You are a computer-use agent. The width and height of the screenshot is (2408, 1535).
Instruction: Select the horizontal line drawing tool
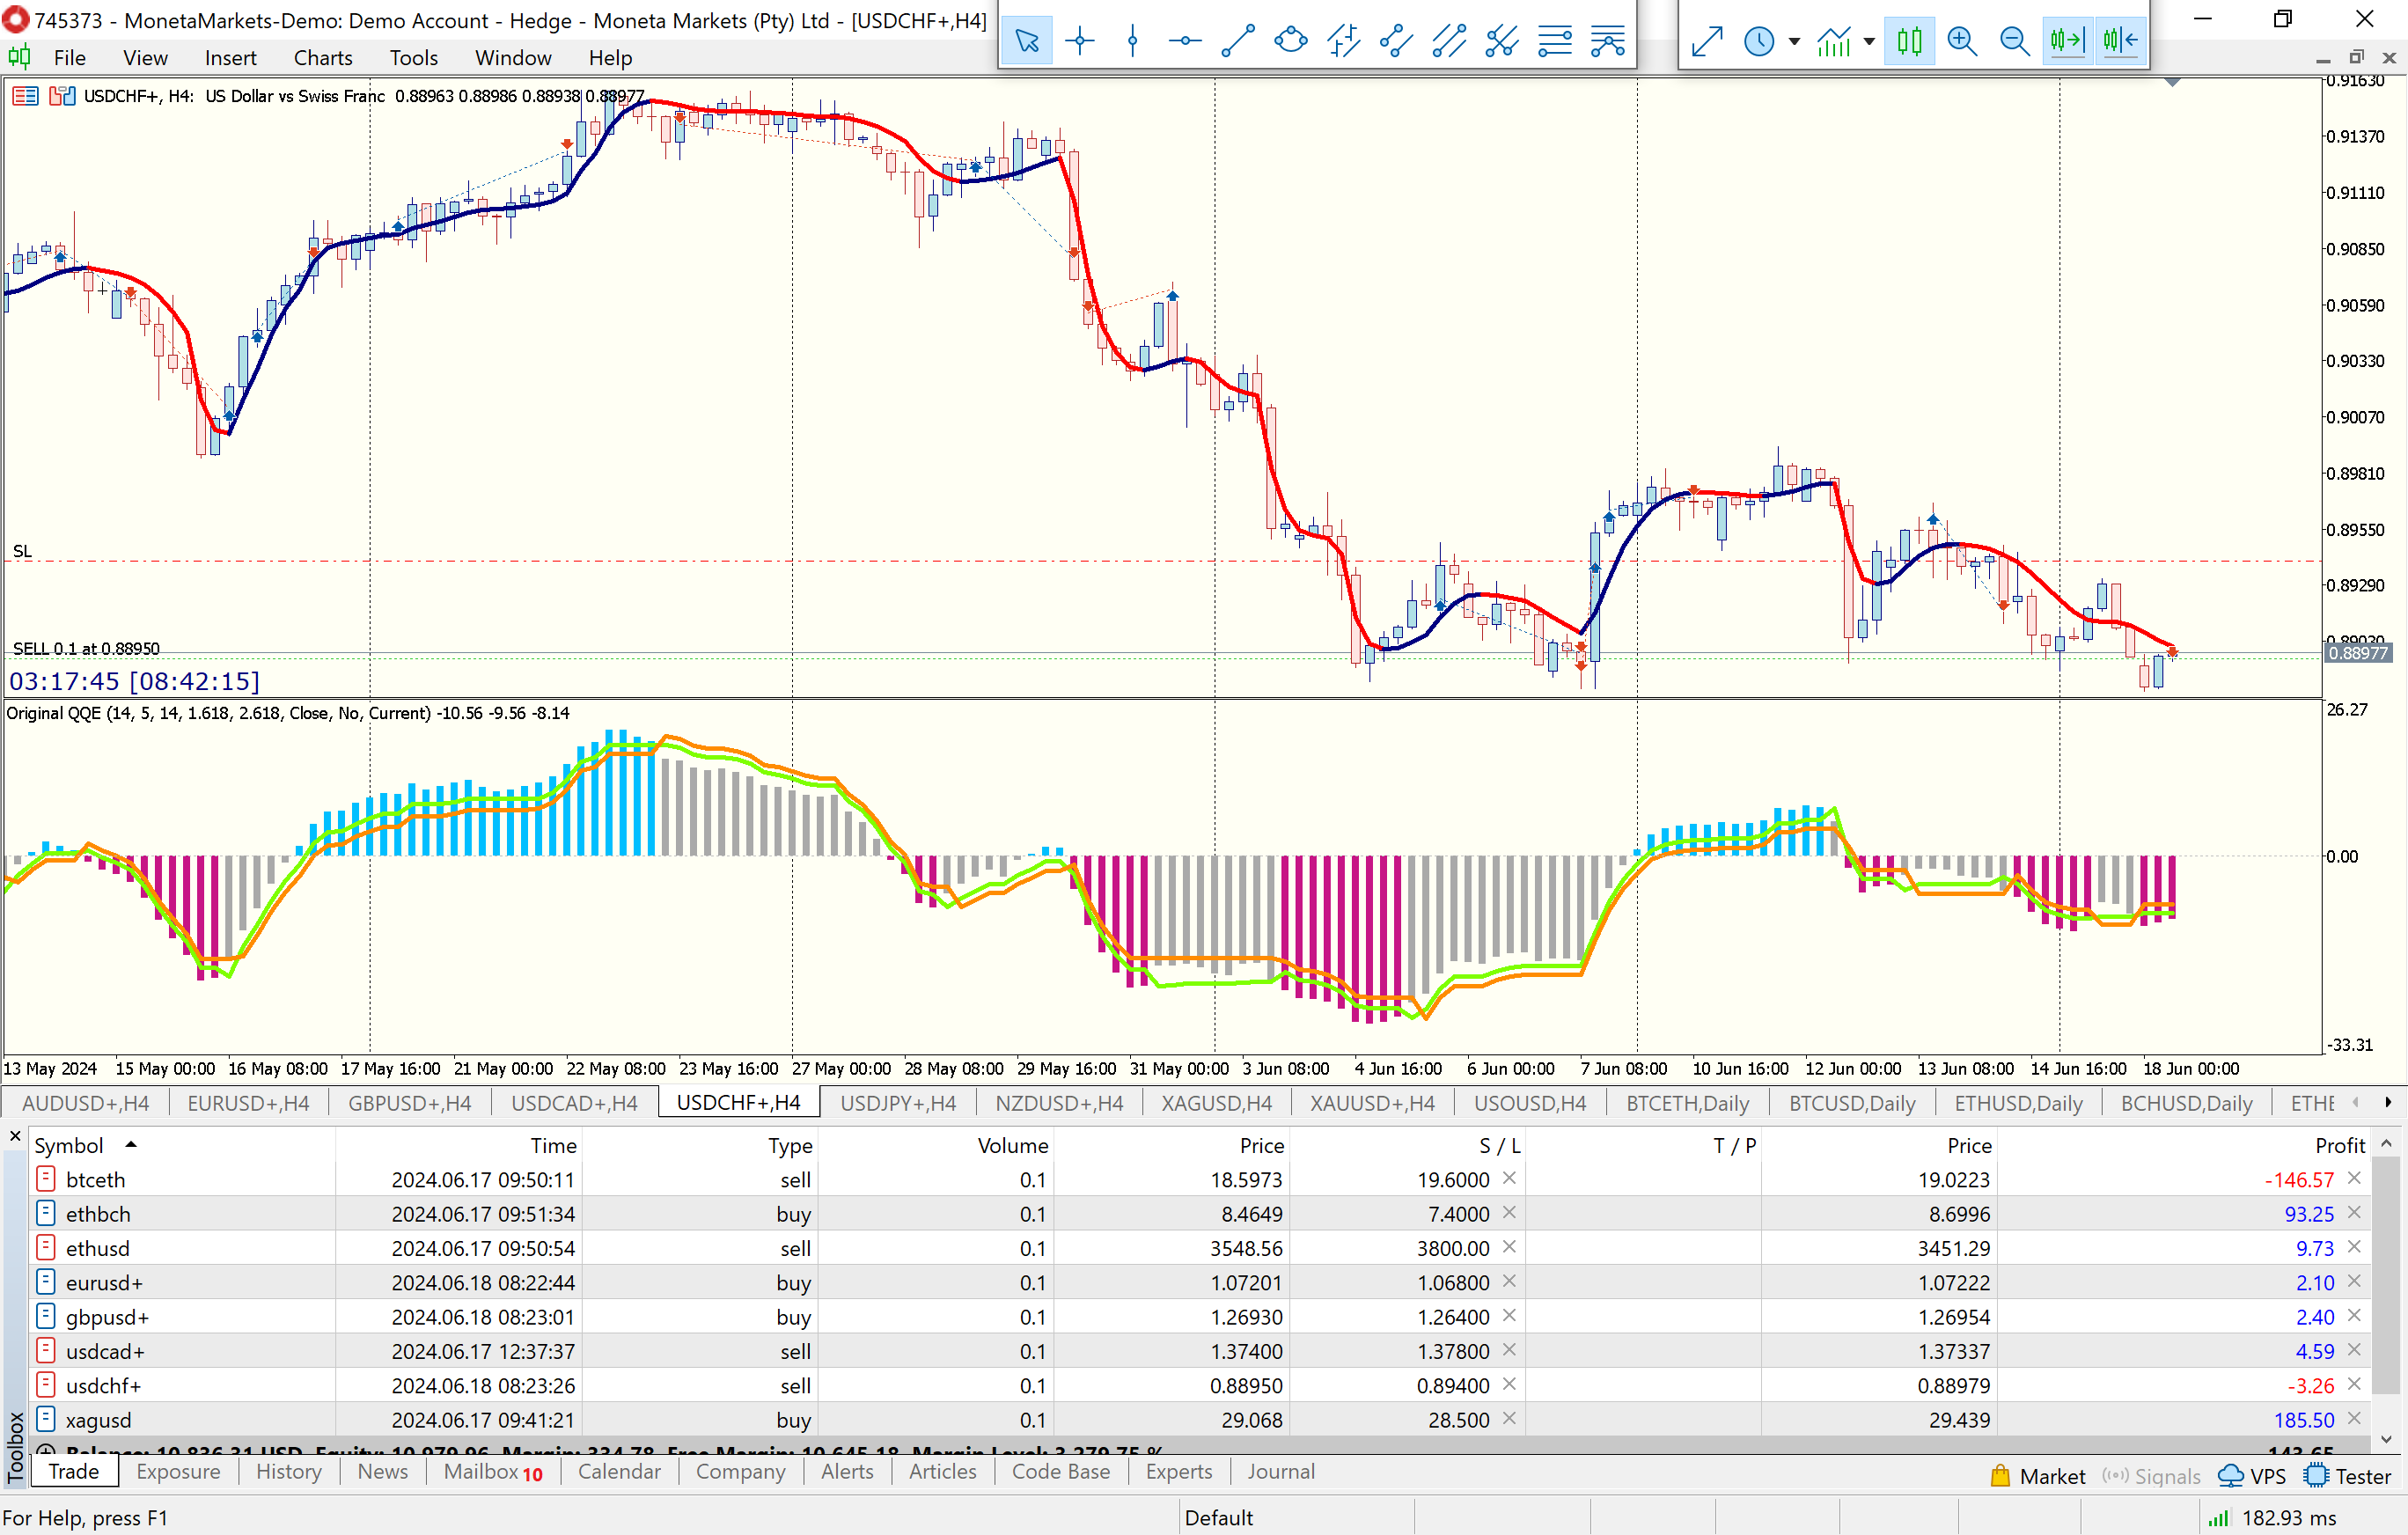(x=1185, y=41)
